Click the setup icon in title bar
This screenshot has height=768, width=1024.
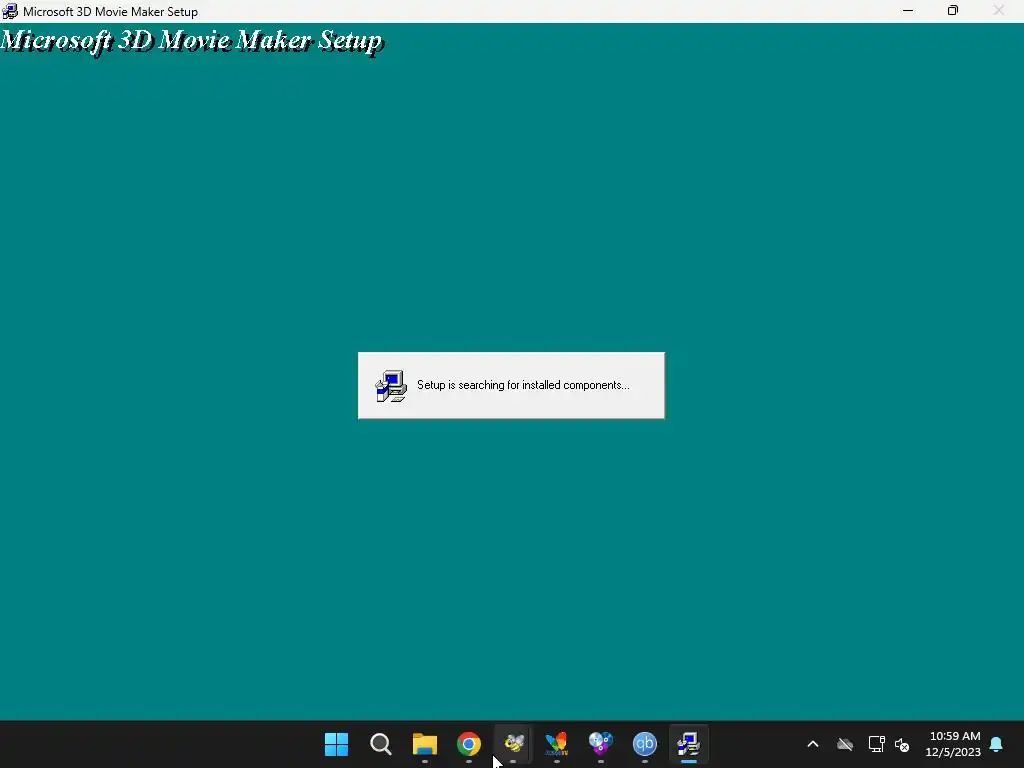pos(10,11)
